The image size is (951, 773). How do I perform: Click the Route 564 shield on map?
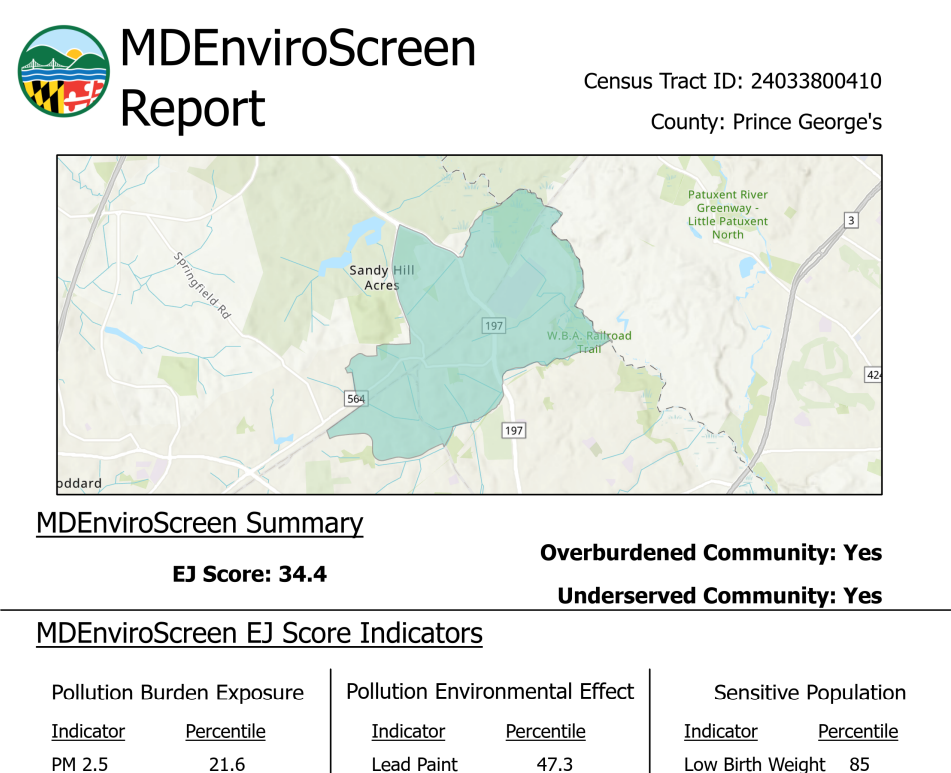(x=355, y=397)
